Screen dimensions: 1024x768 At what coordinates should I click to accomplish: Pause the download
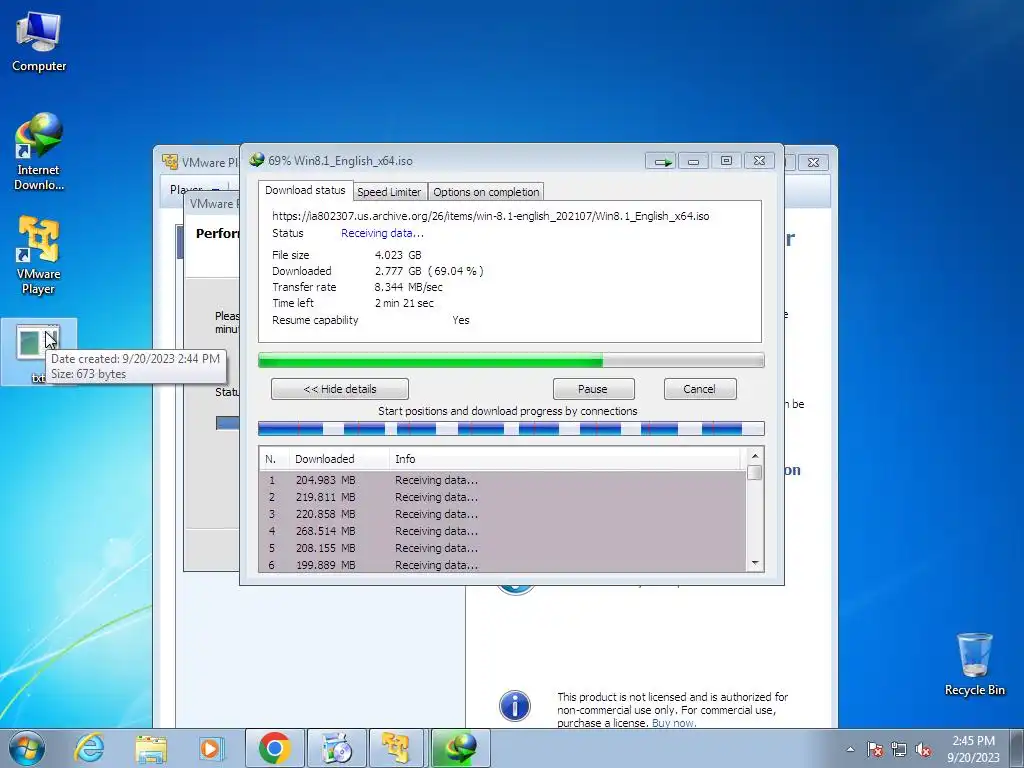point(593,389)
